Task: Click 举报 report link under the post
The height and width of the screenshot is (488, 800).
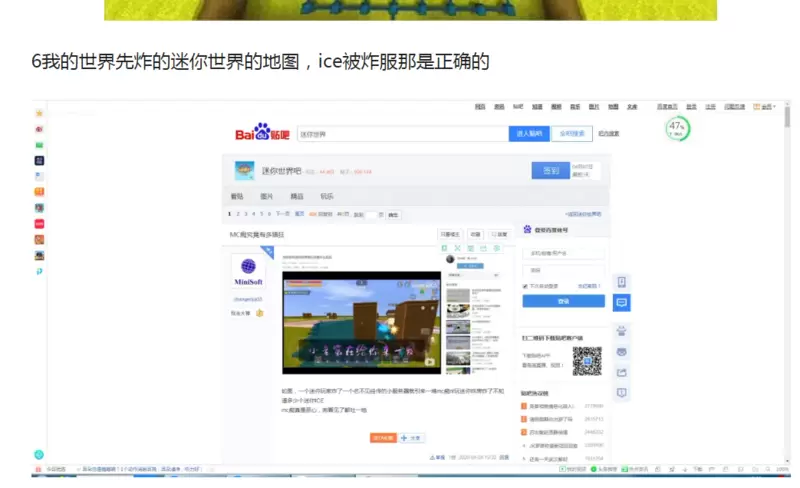Action: (437, 457)
